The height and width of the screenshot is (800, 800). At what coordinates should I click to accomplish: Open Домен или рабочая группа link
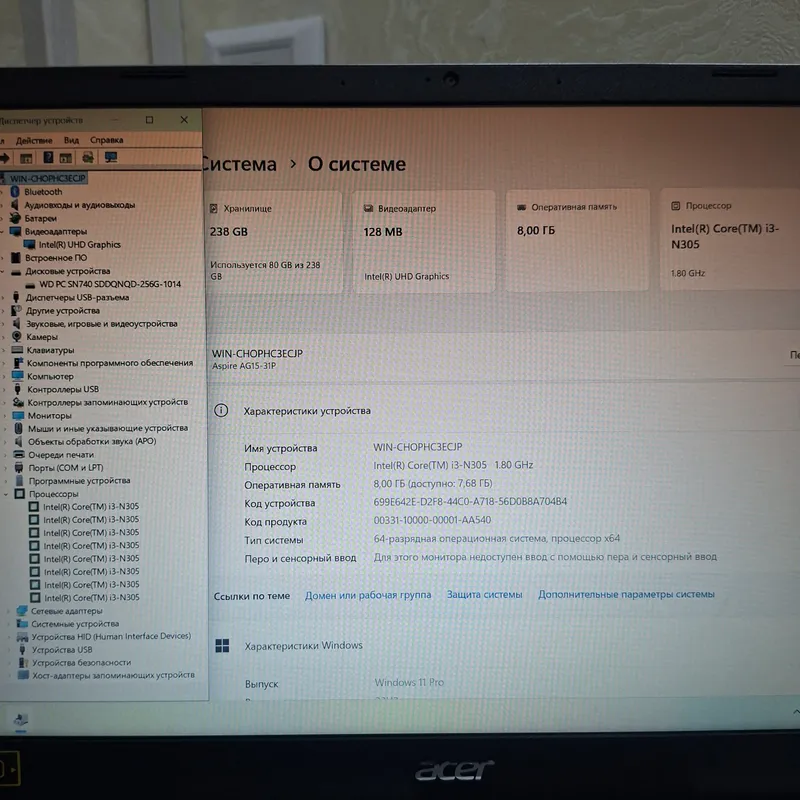(368, 595)
